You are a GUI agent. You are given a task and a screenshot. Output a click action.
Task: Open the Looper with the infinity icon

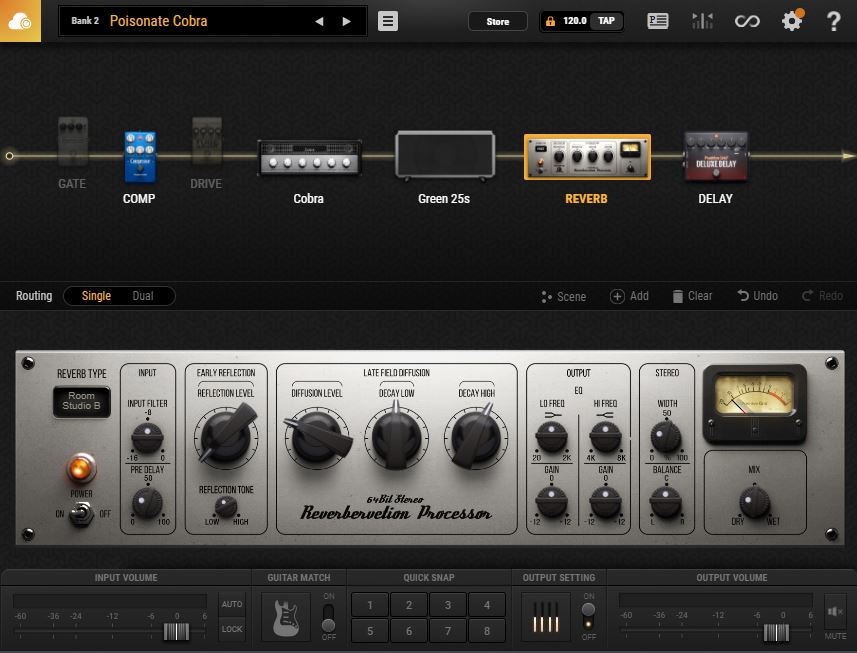(748, 20)
